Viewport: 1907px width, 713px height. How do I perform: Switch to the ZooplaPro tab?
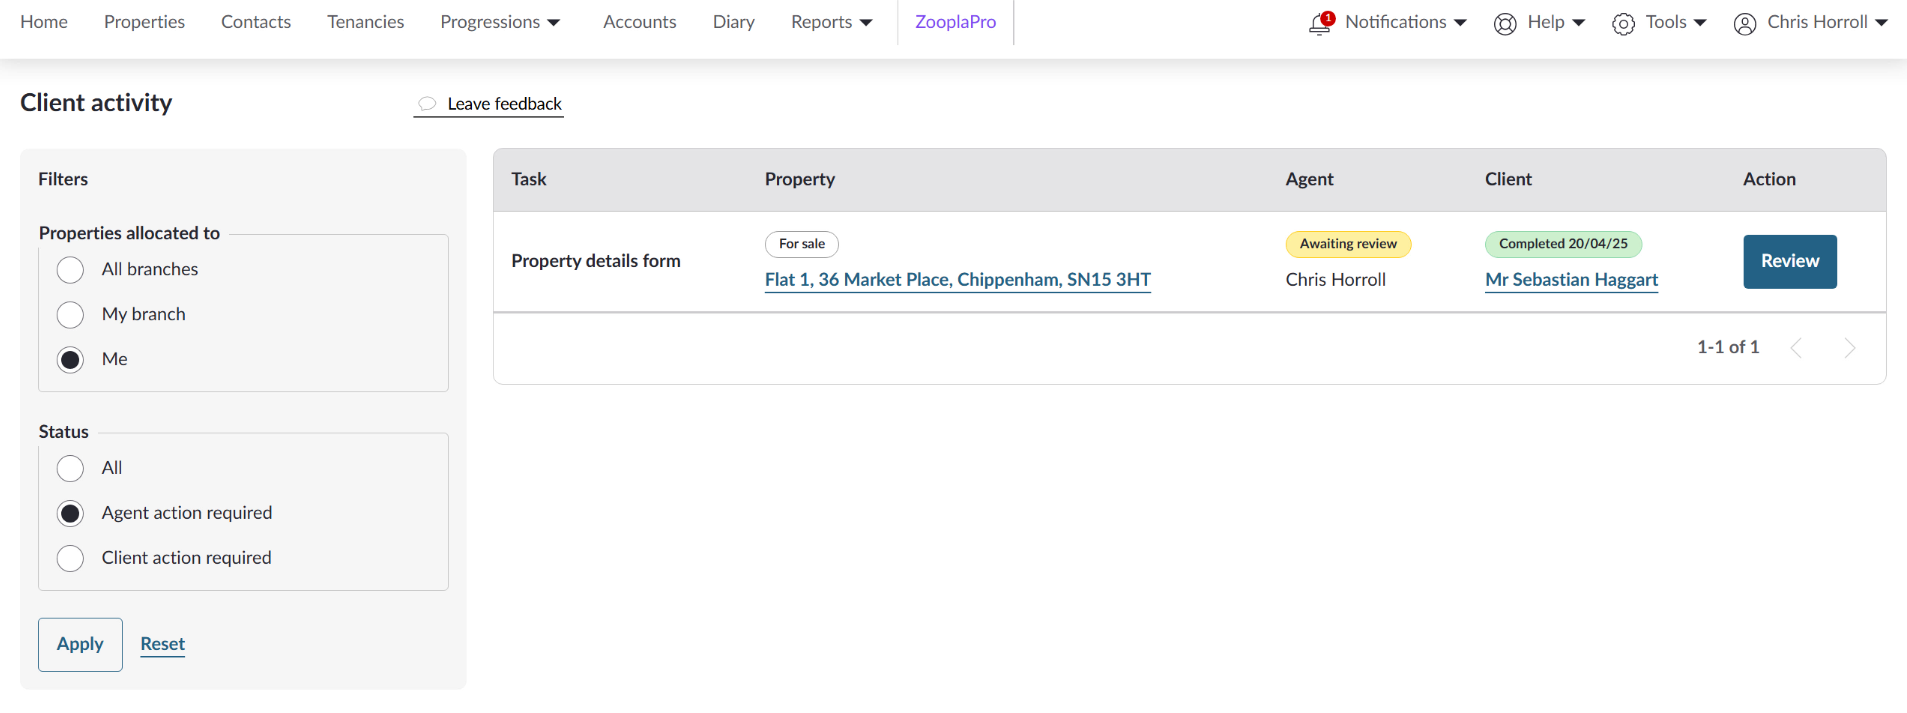click(955, 22)
